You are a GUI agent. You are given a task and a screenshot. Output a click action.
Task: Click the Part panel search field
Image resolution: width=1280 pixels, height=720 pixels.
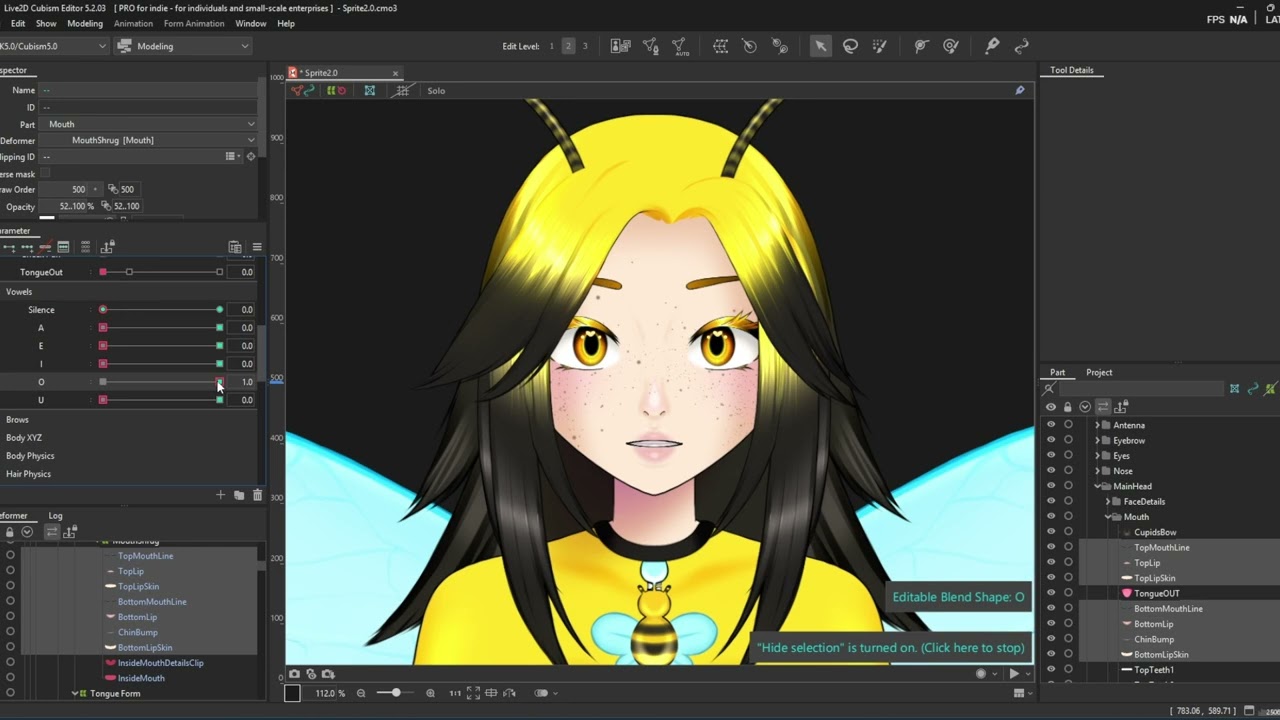click(1140, 389)
